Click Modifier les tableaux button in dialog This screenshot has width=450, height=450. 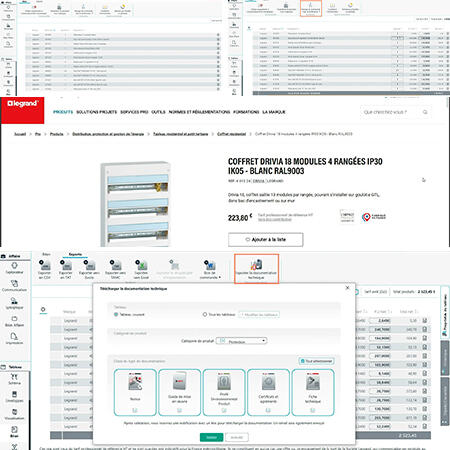(260, 314)
